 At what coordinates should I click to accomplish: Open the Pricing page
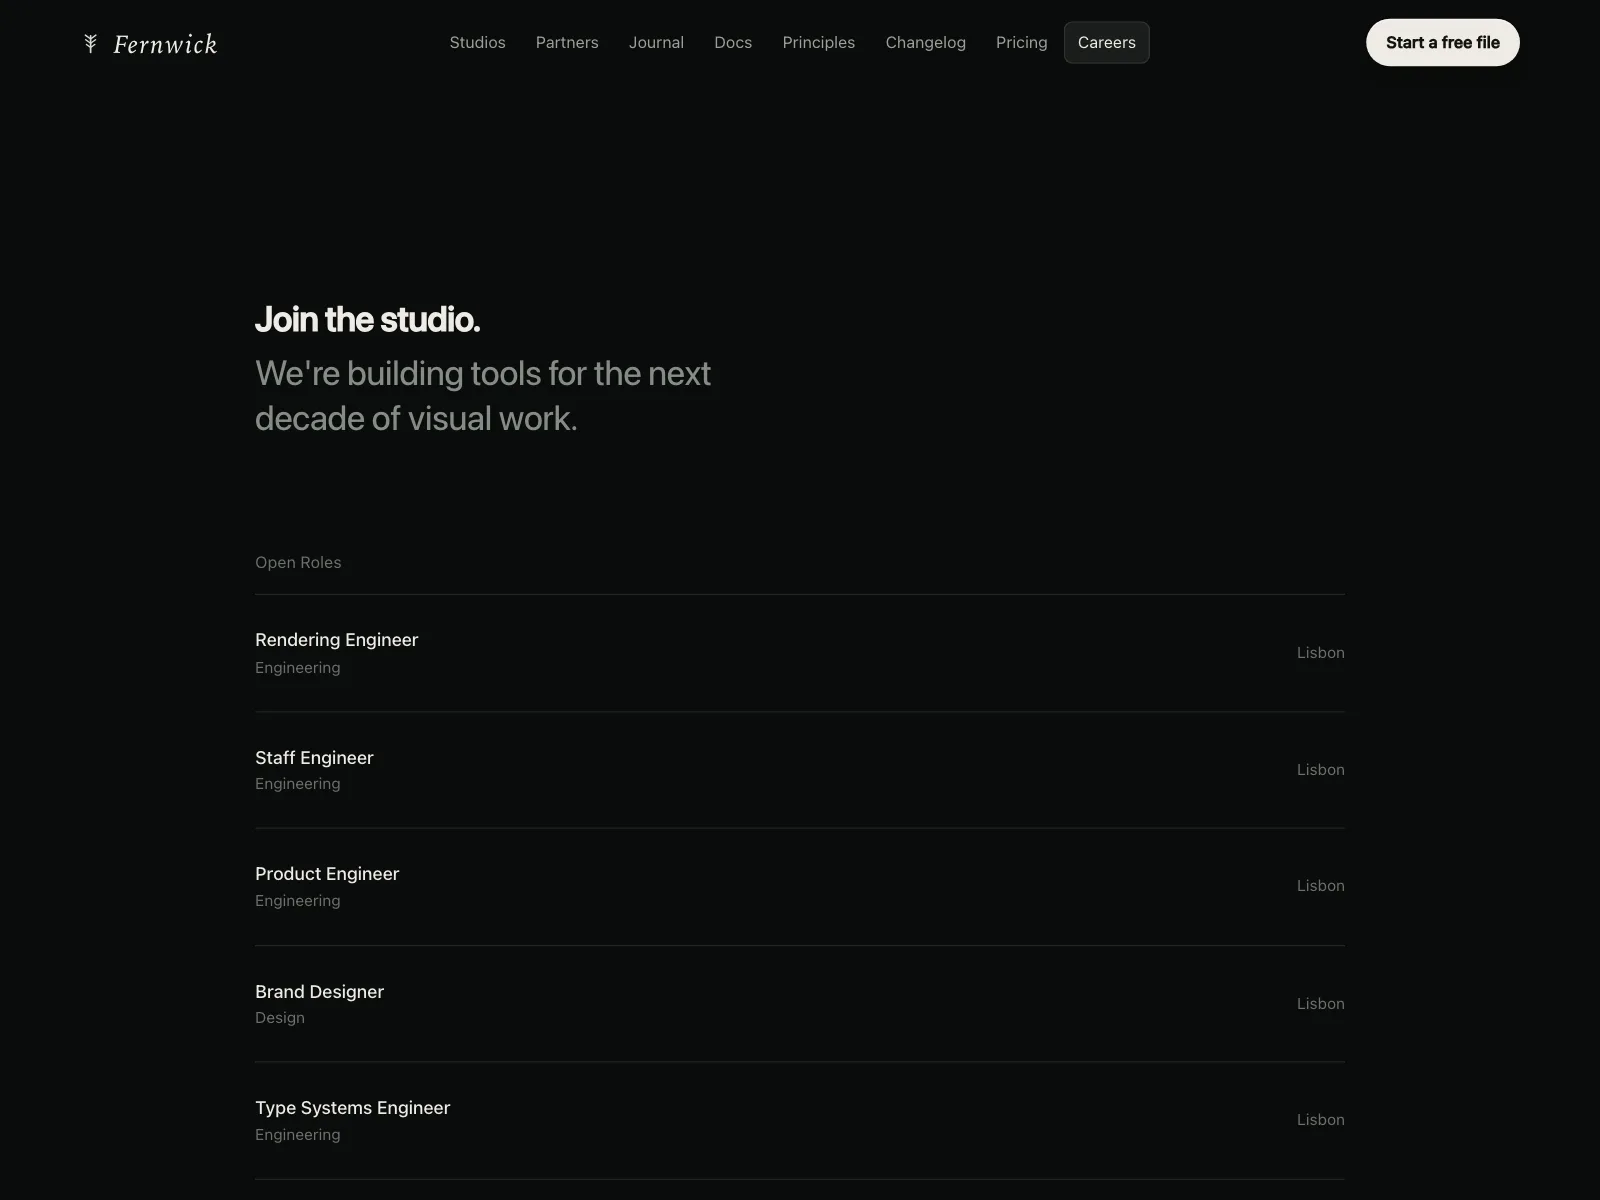(x=1021, y=42)
